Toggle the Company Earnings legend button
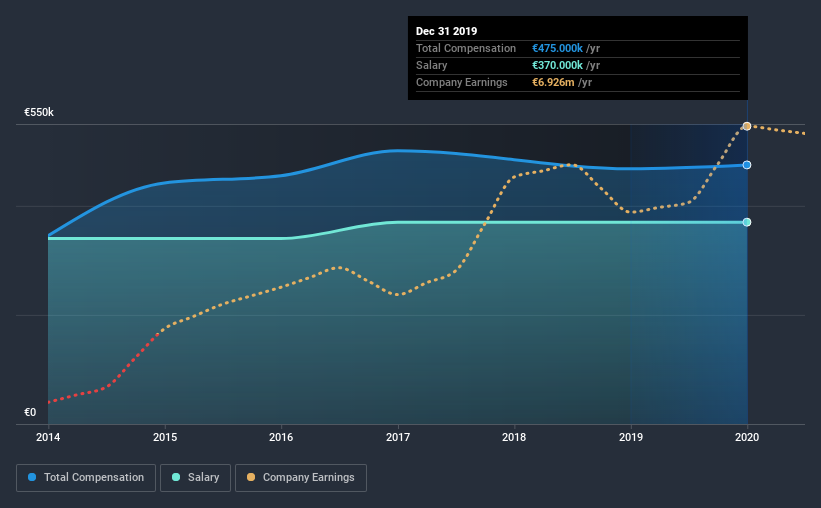The image size is (821, 508). (x=301, y=478)
